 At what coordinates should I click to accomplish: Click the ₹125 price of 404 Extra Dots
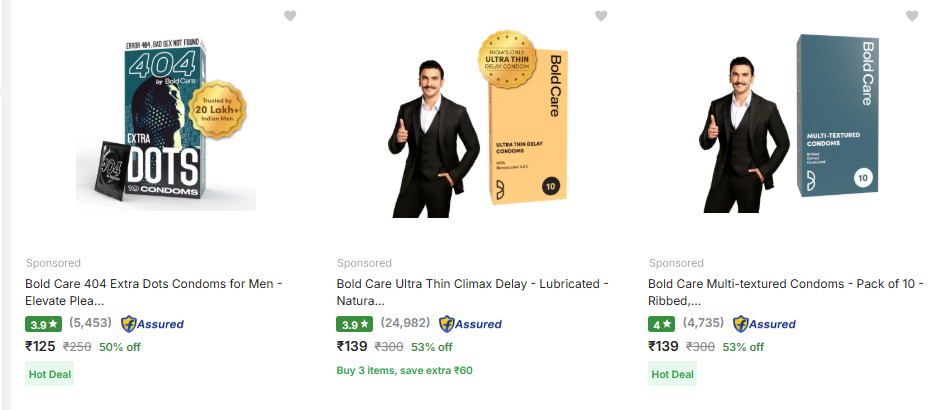click(41, 346)
